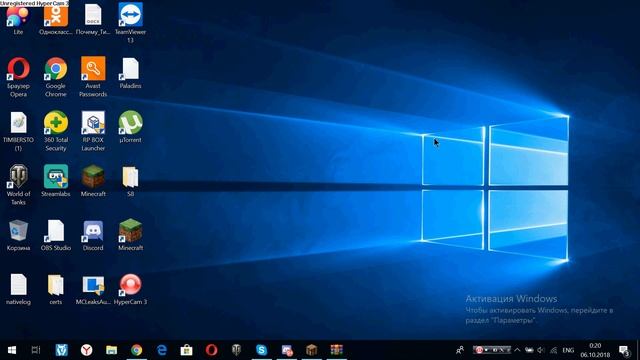
Task: Select World of Tanks desktop shortcut
Action: click(x=18, y=185)
